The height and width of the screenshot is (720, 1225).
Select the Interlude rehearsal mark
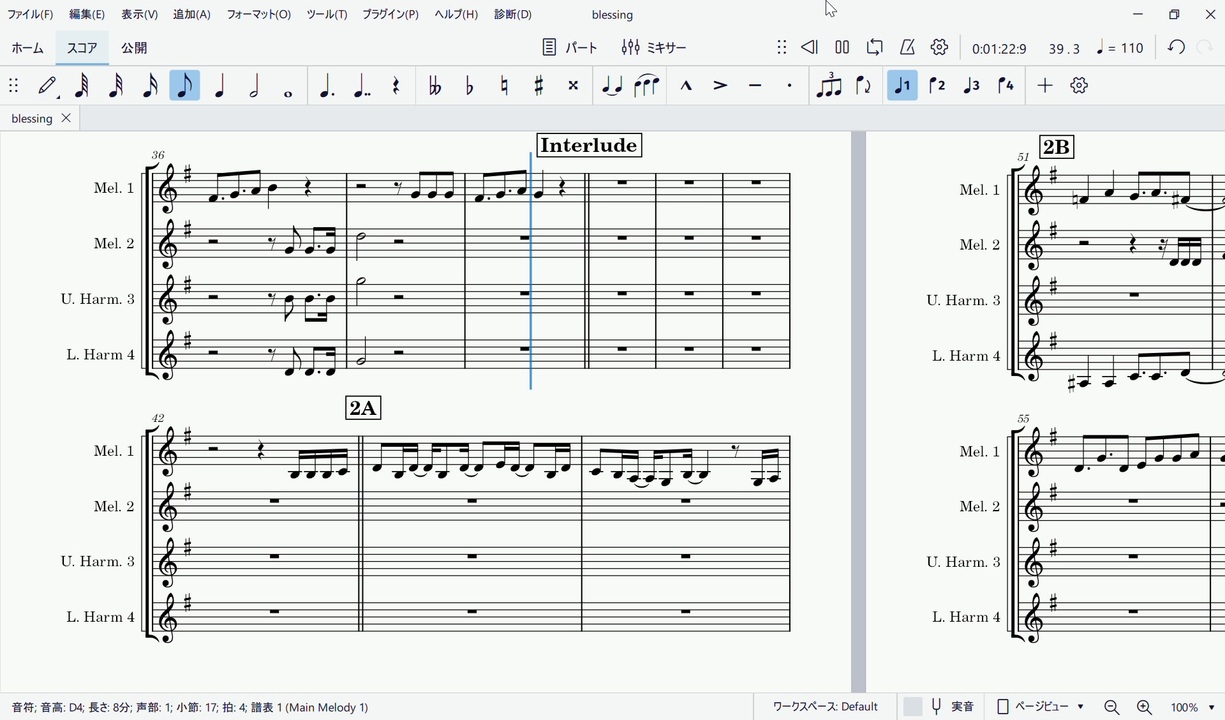coord(589,146)
